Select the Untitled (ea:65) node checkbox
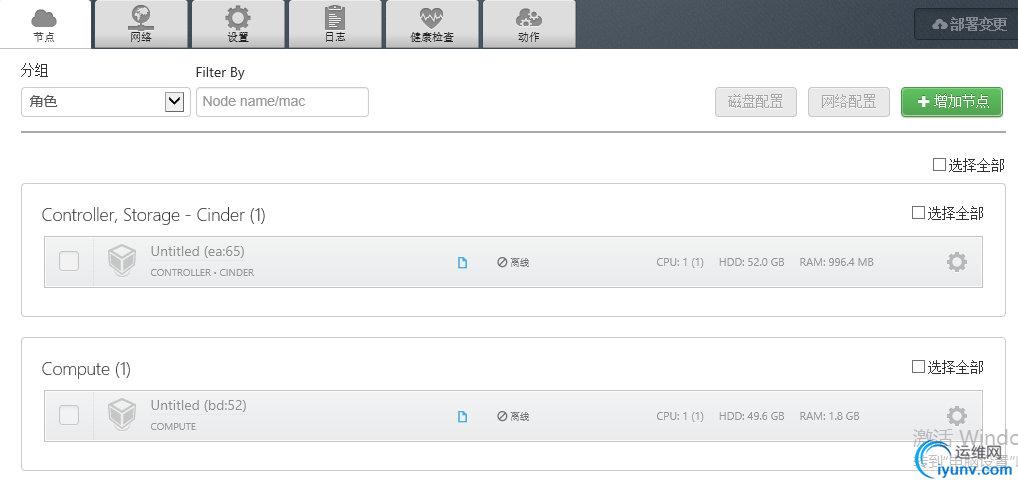Image resolution: width=1018 pixels, height=486 pixels. 69,261
